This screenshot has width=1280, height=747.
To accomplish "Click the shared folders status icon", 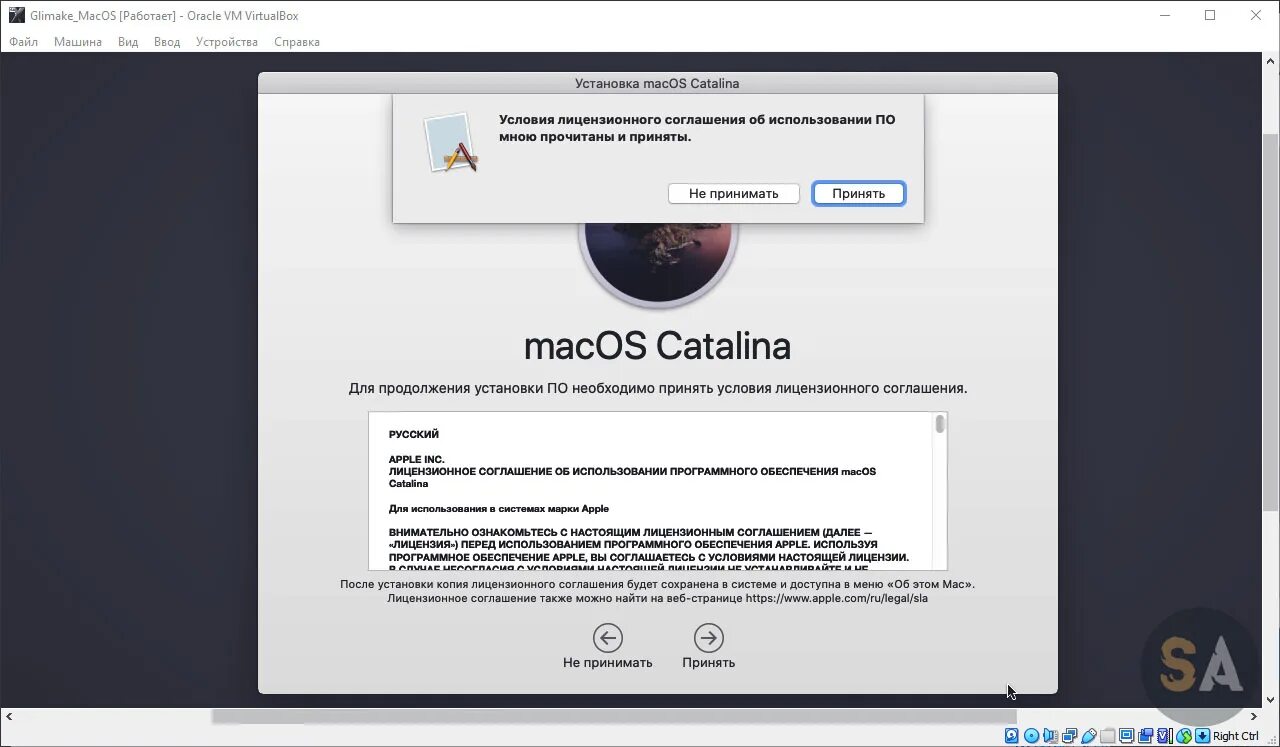I will [x=1107, y=736].
